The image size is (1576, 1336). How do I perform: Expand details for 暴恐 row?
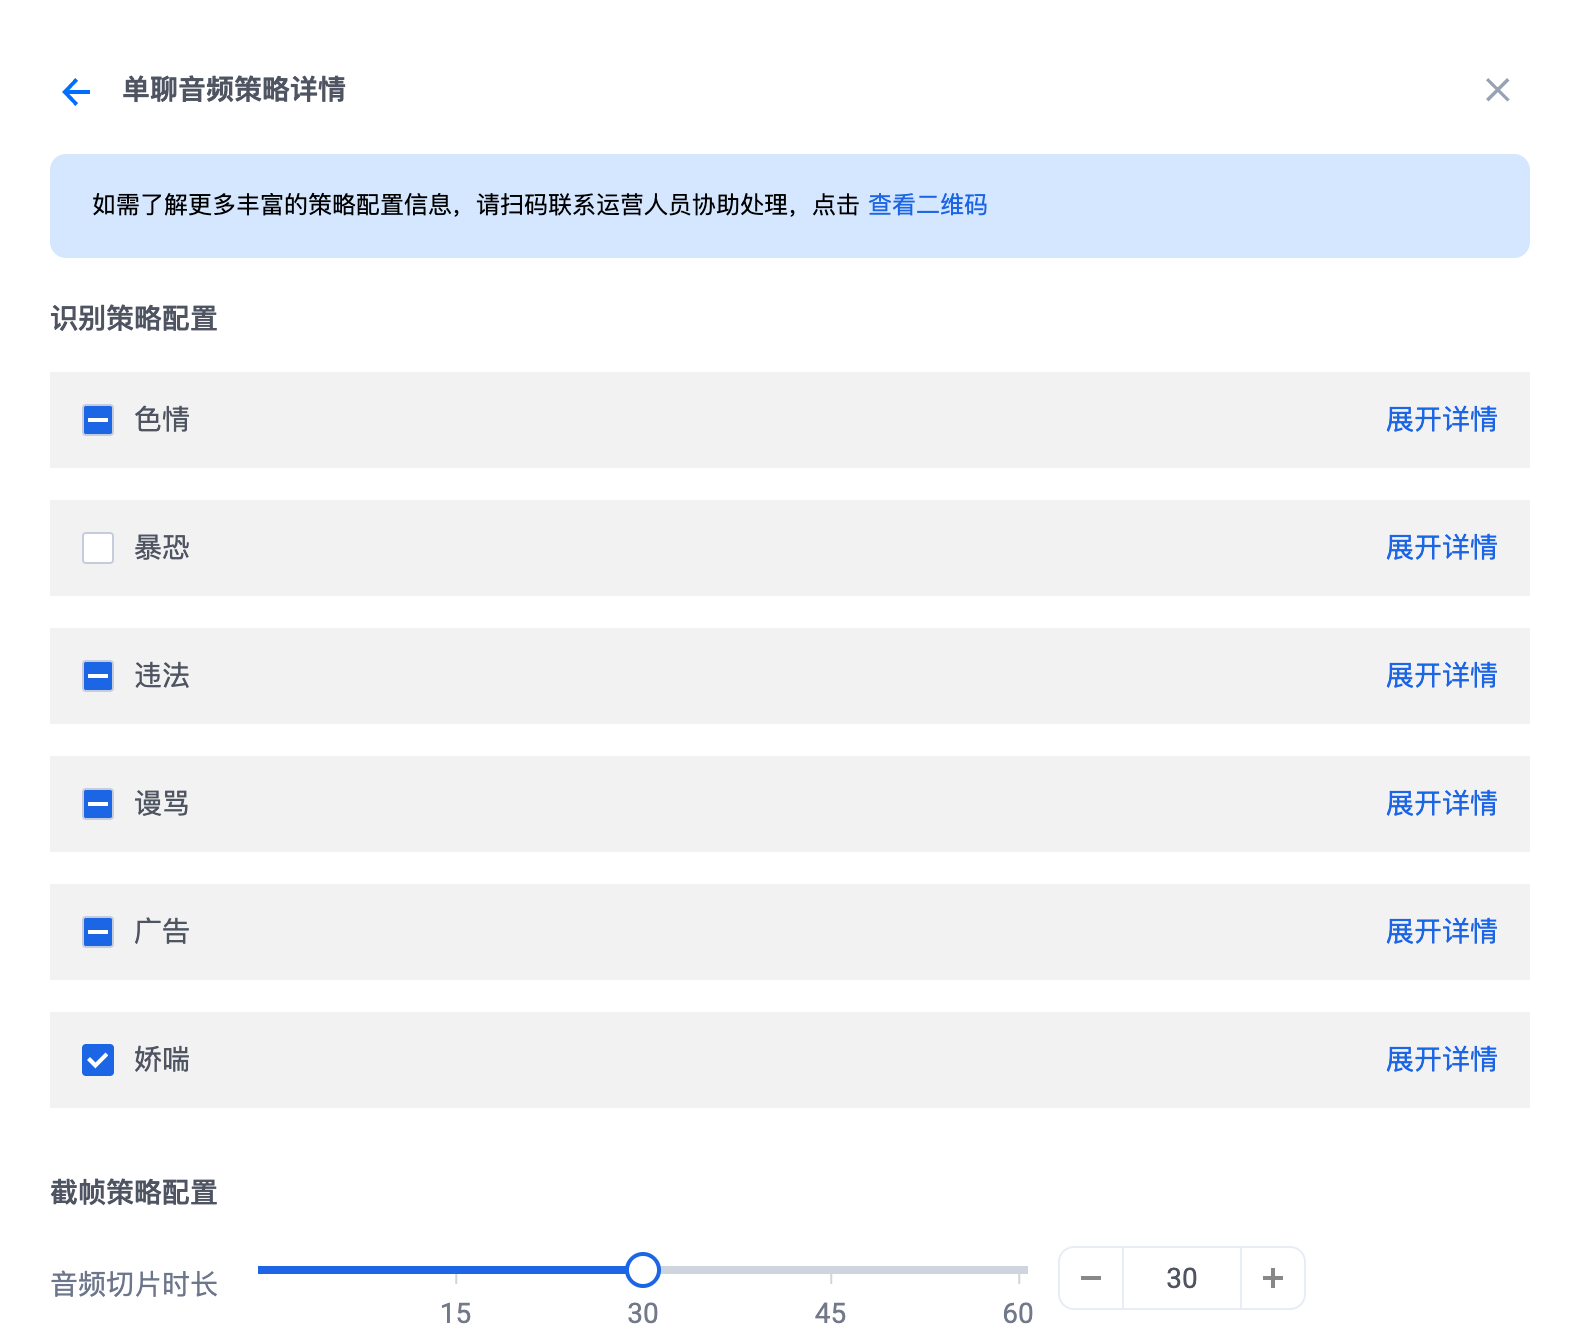coord(1441,547)
